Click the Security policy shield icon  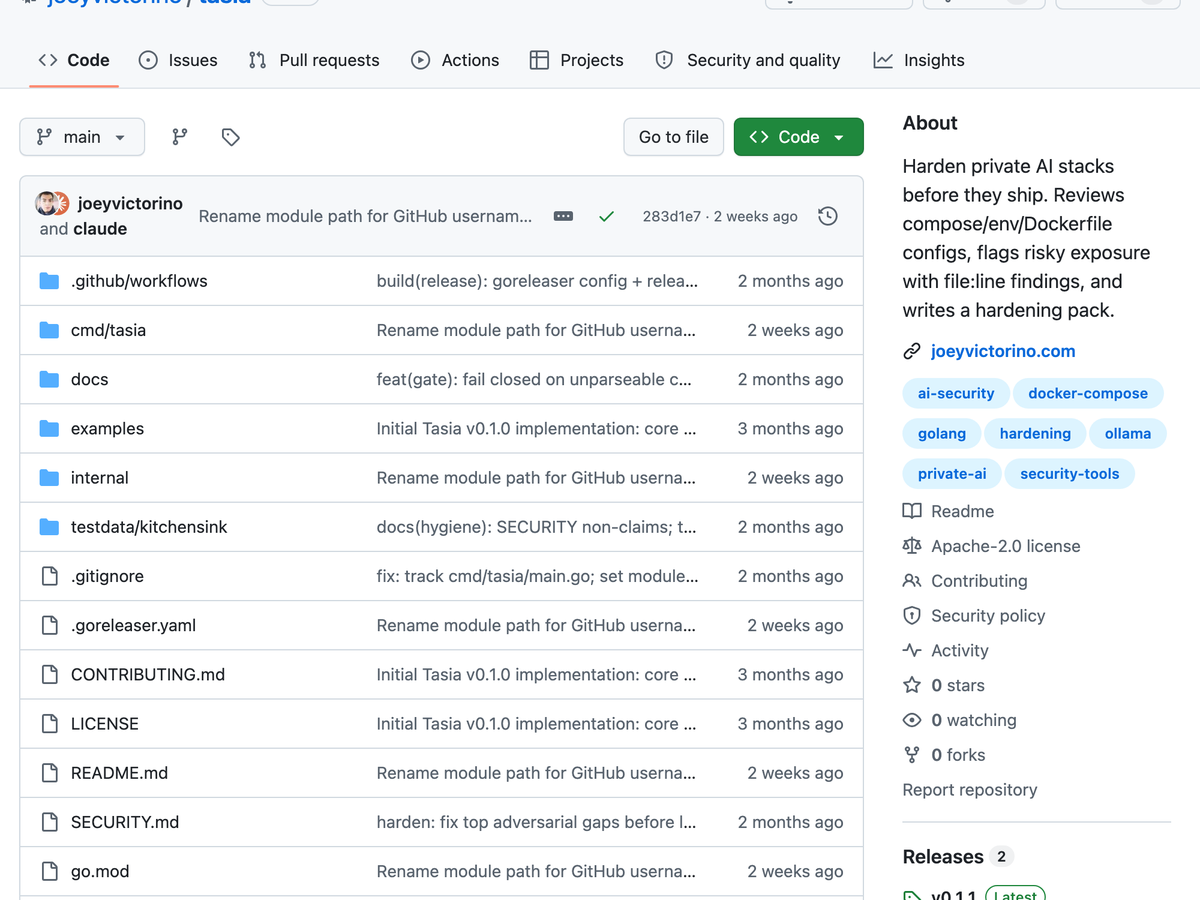(x=912, y=615)
